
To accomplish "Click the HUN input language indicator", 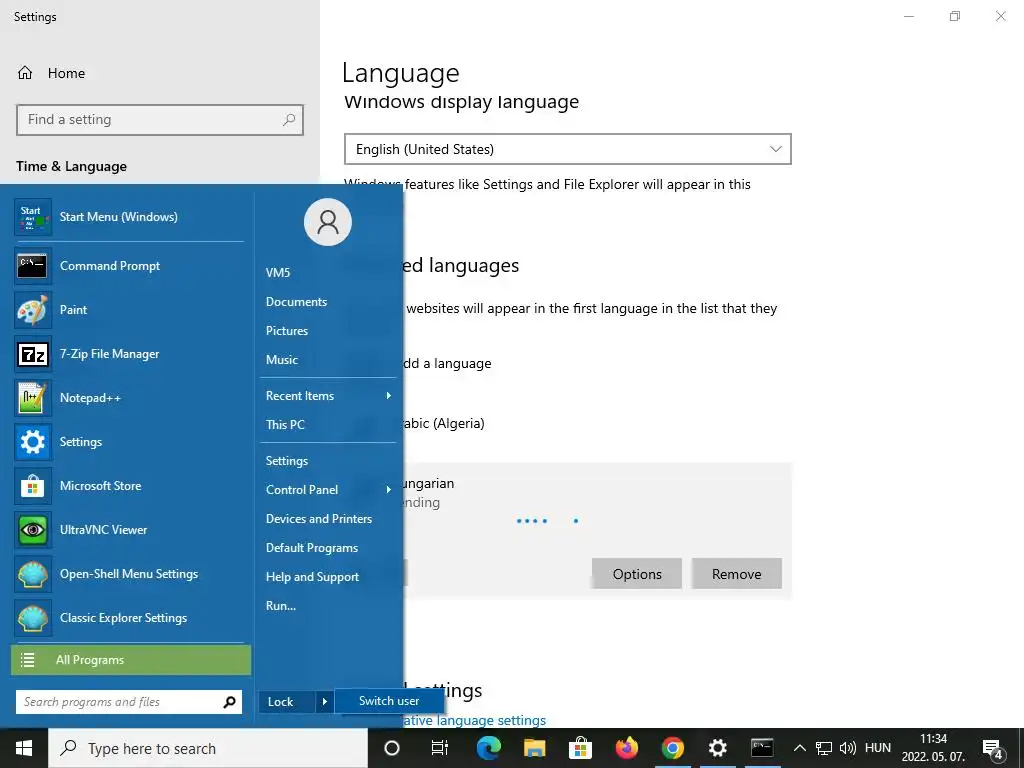I will 878,748.
